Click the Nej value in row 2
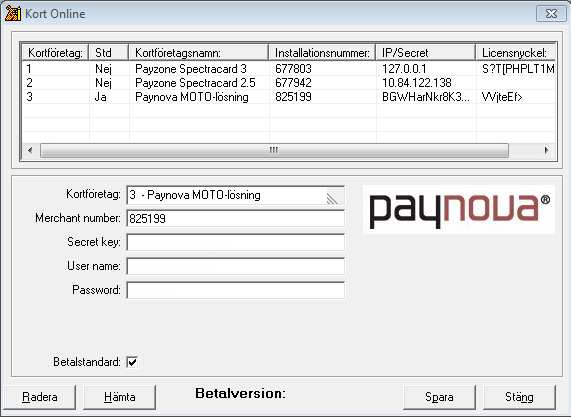 pyautogui.click(x=103, y=83)
